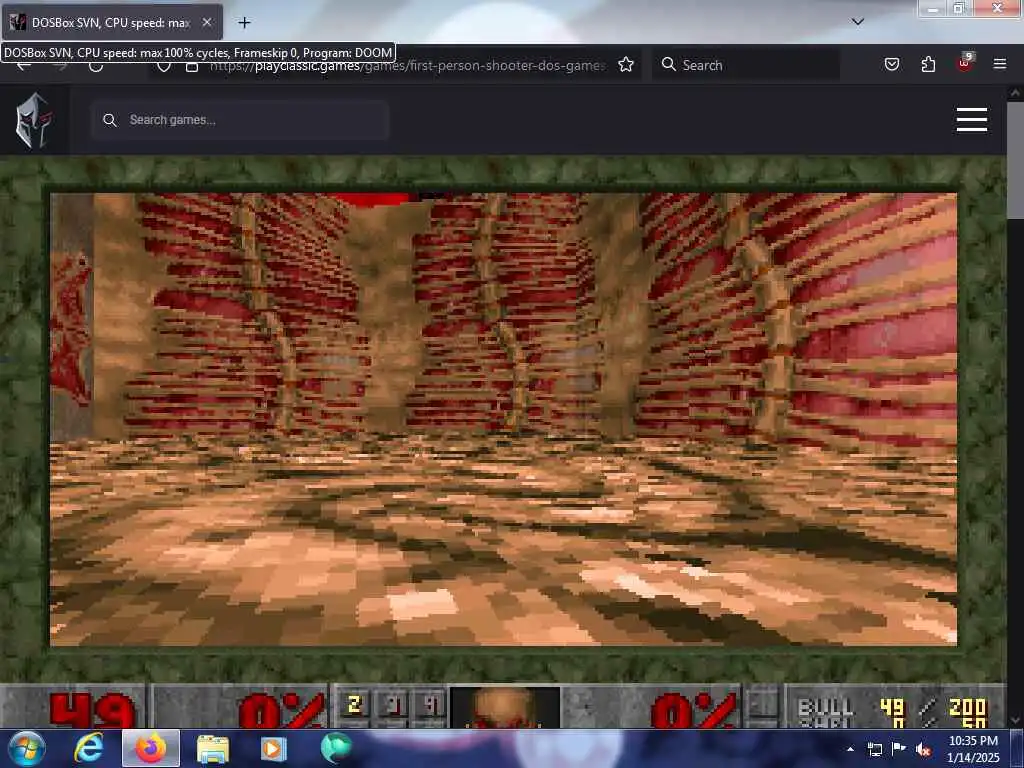Open Windows Media Player from taskbar
This screenshot has width=1024, height=768.
click(273, 749)
